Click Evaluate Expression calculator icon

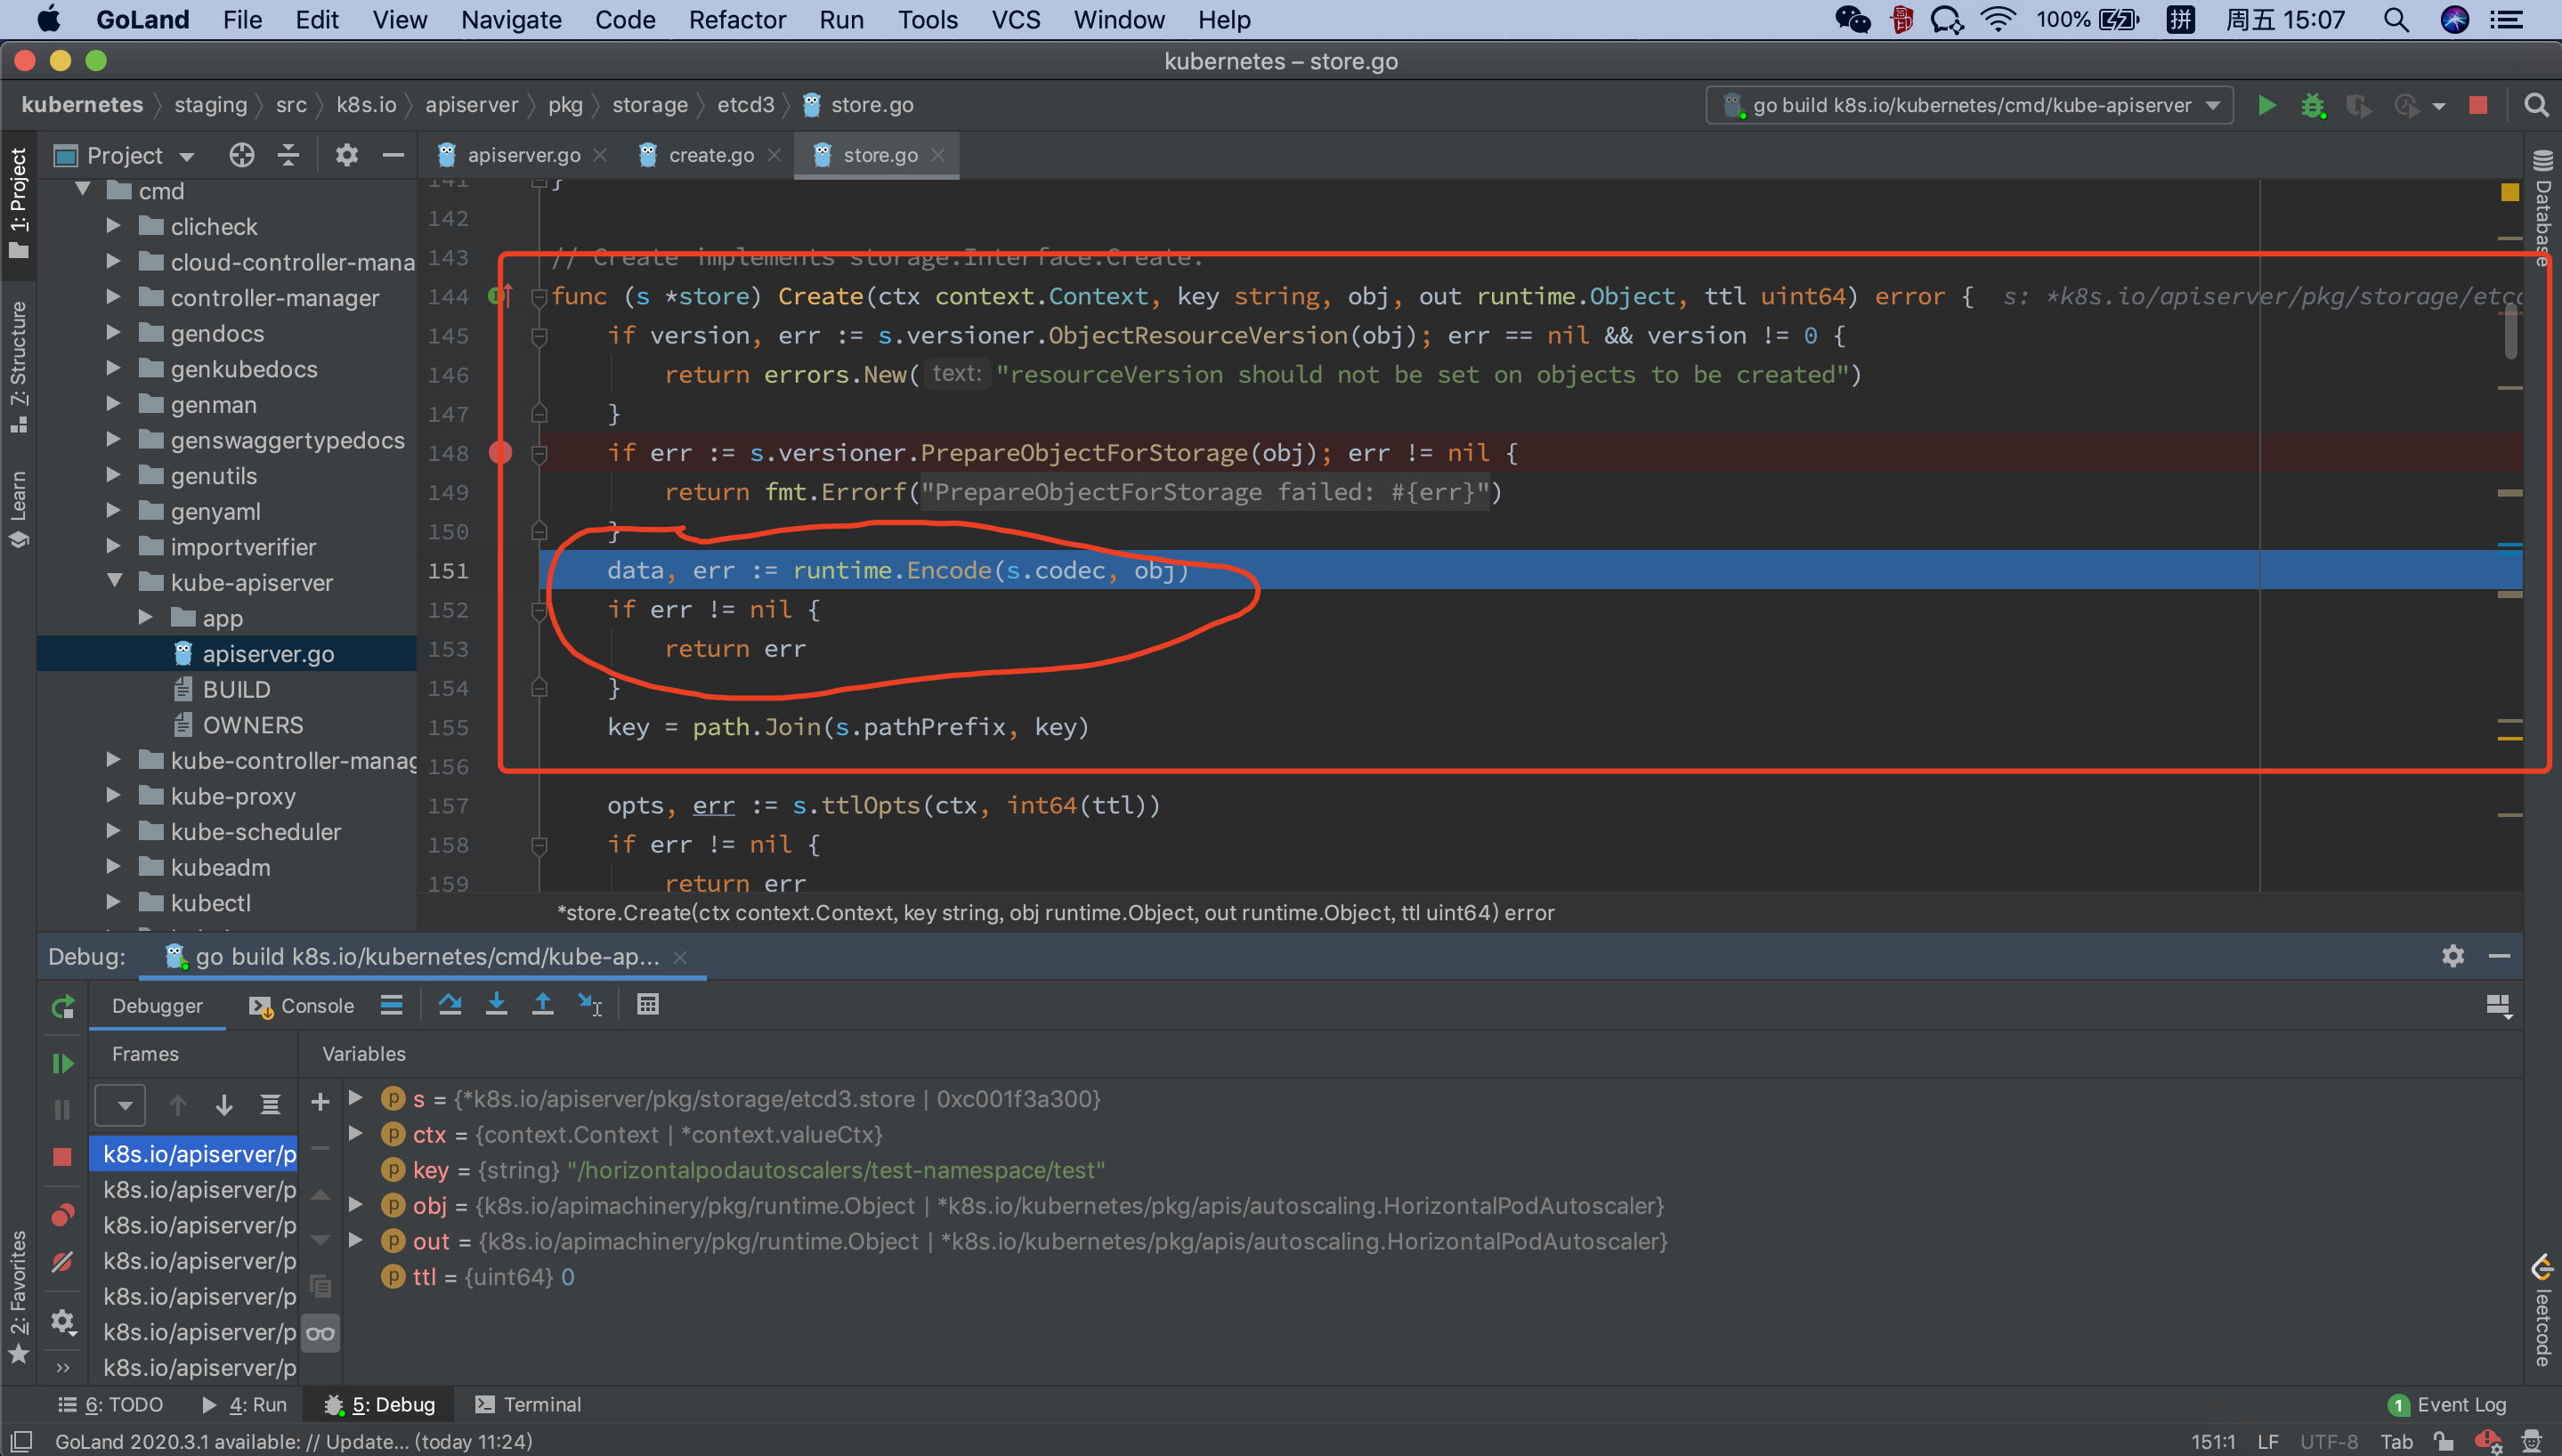[x=648, y=1004]
